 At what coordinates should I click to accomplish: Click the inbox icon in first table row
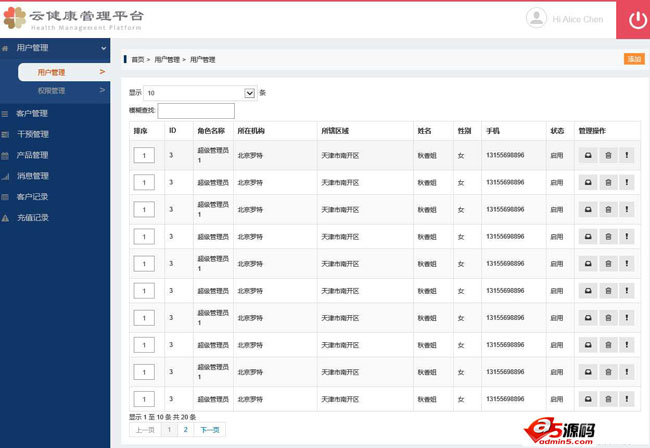[589, 155]
